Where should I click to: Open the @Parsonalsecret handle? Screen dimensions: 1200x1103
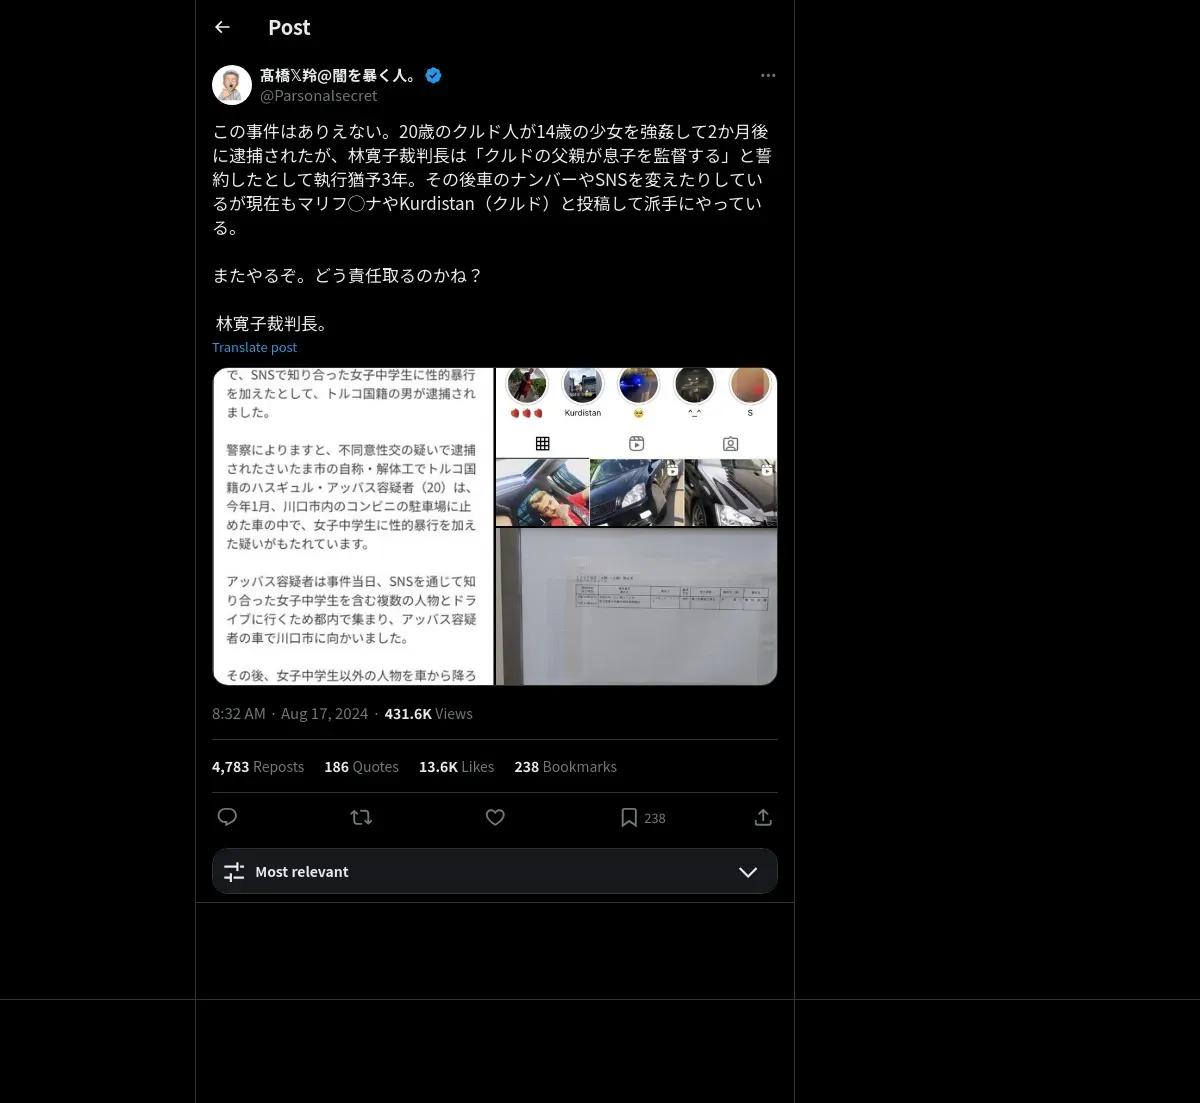[x=318, y=96]
